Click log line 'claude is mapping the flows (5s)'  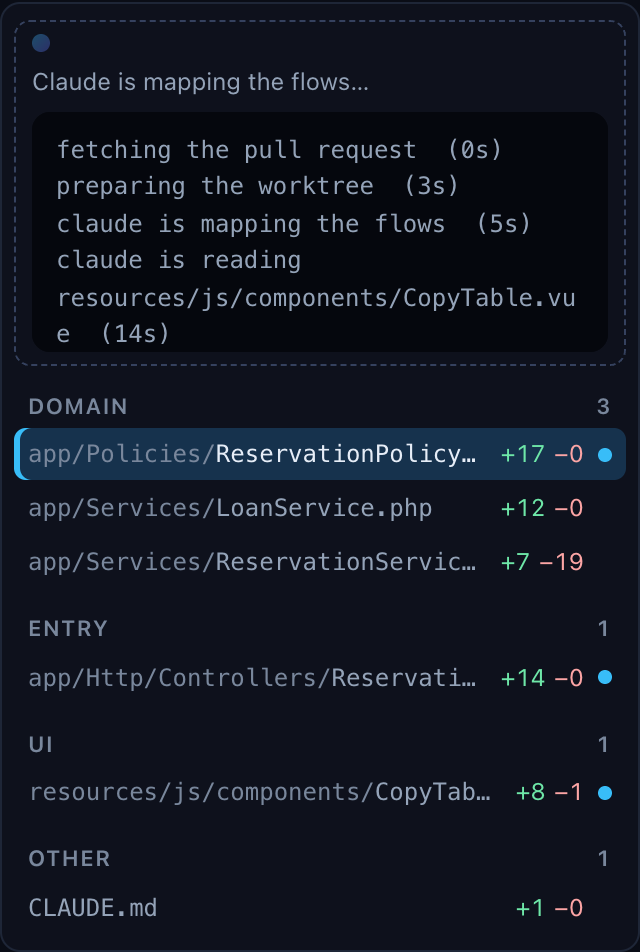[x=294, y=223]
